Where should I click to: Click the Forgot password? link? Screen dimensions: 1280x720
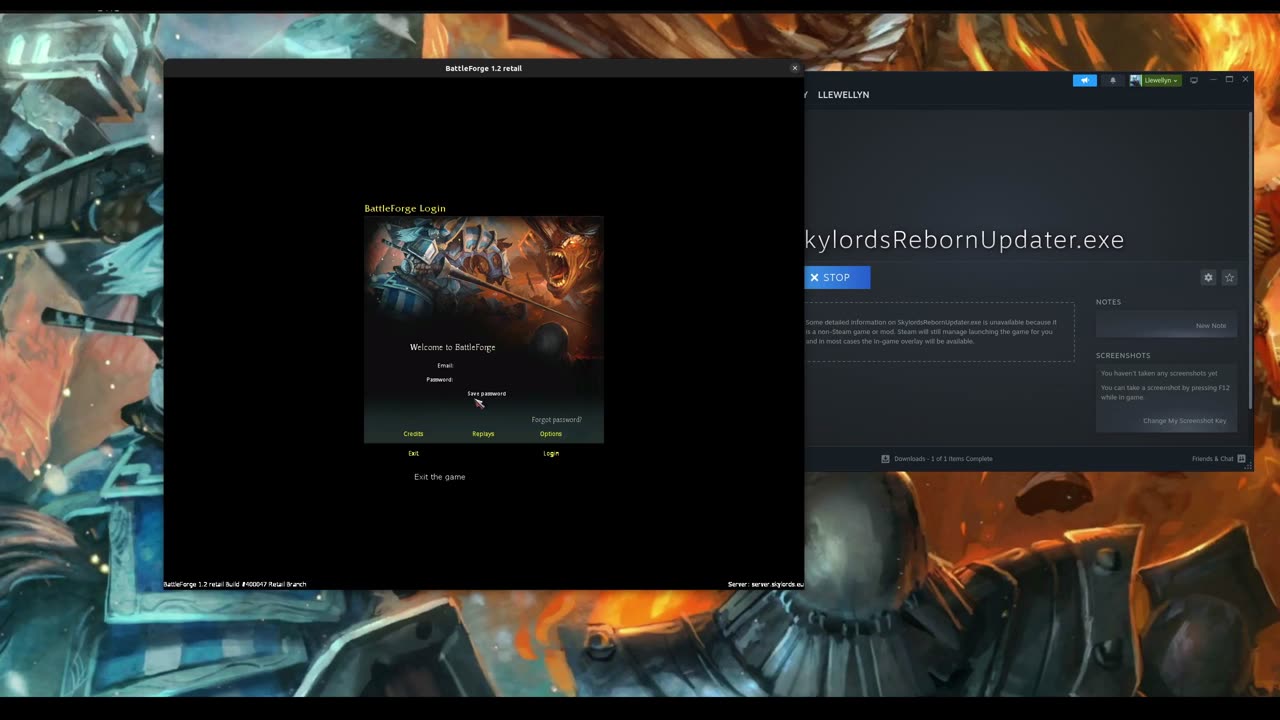click(556, 420)
